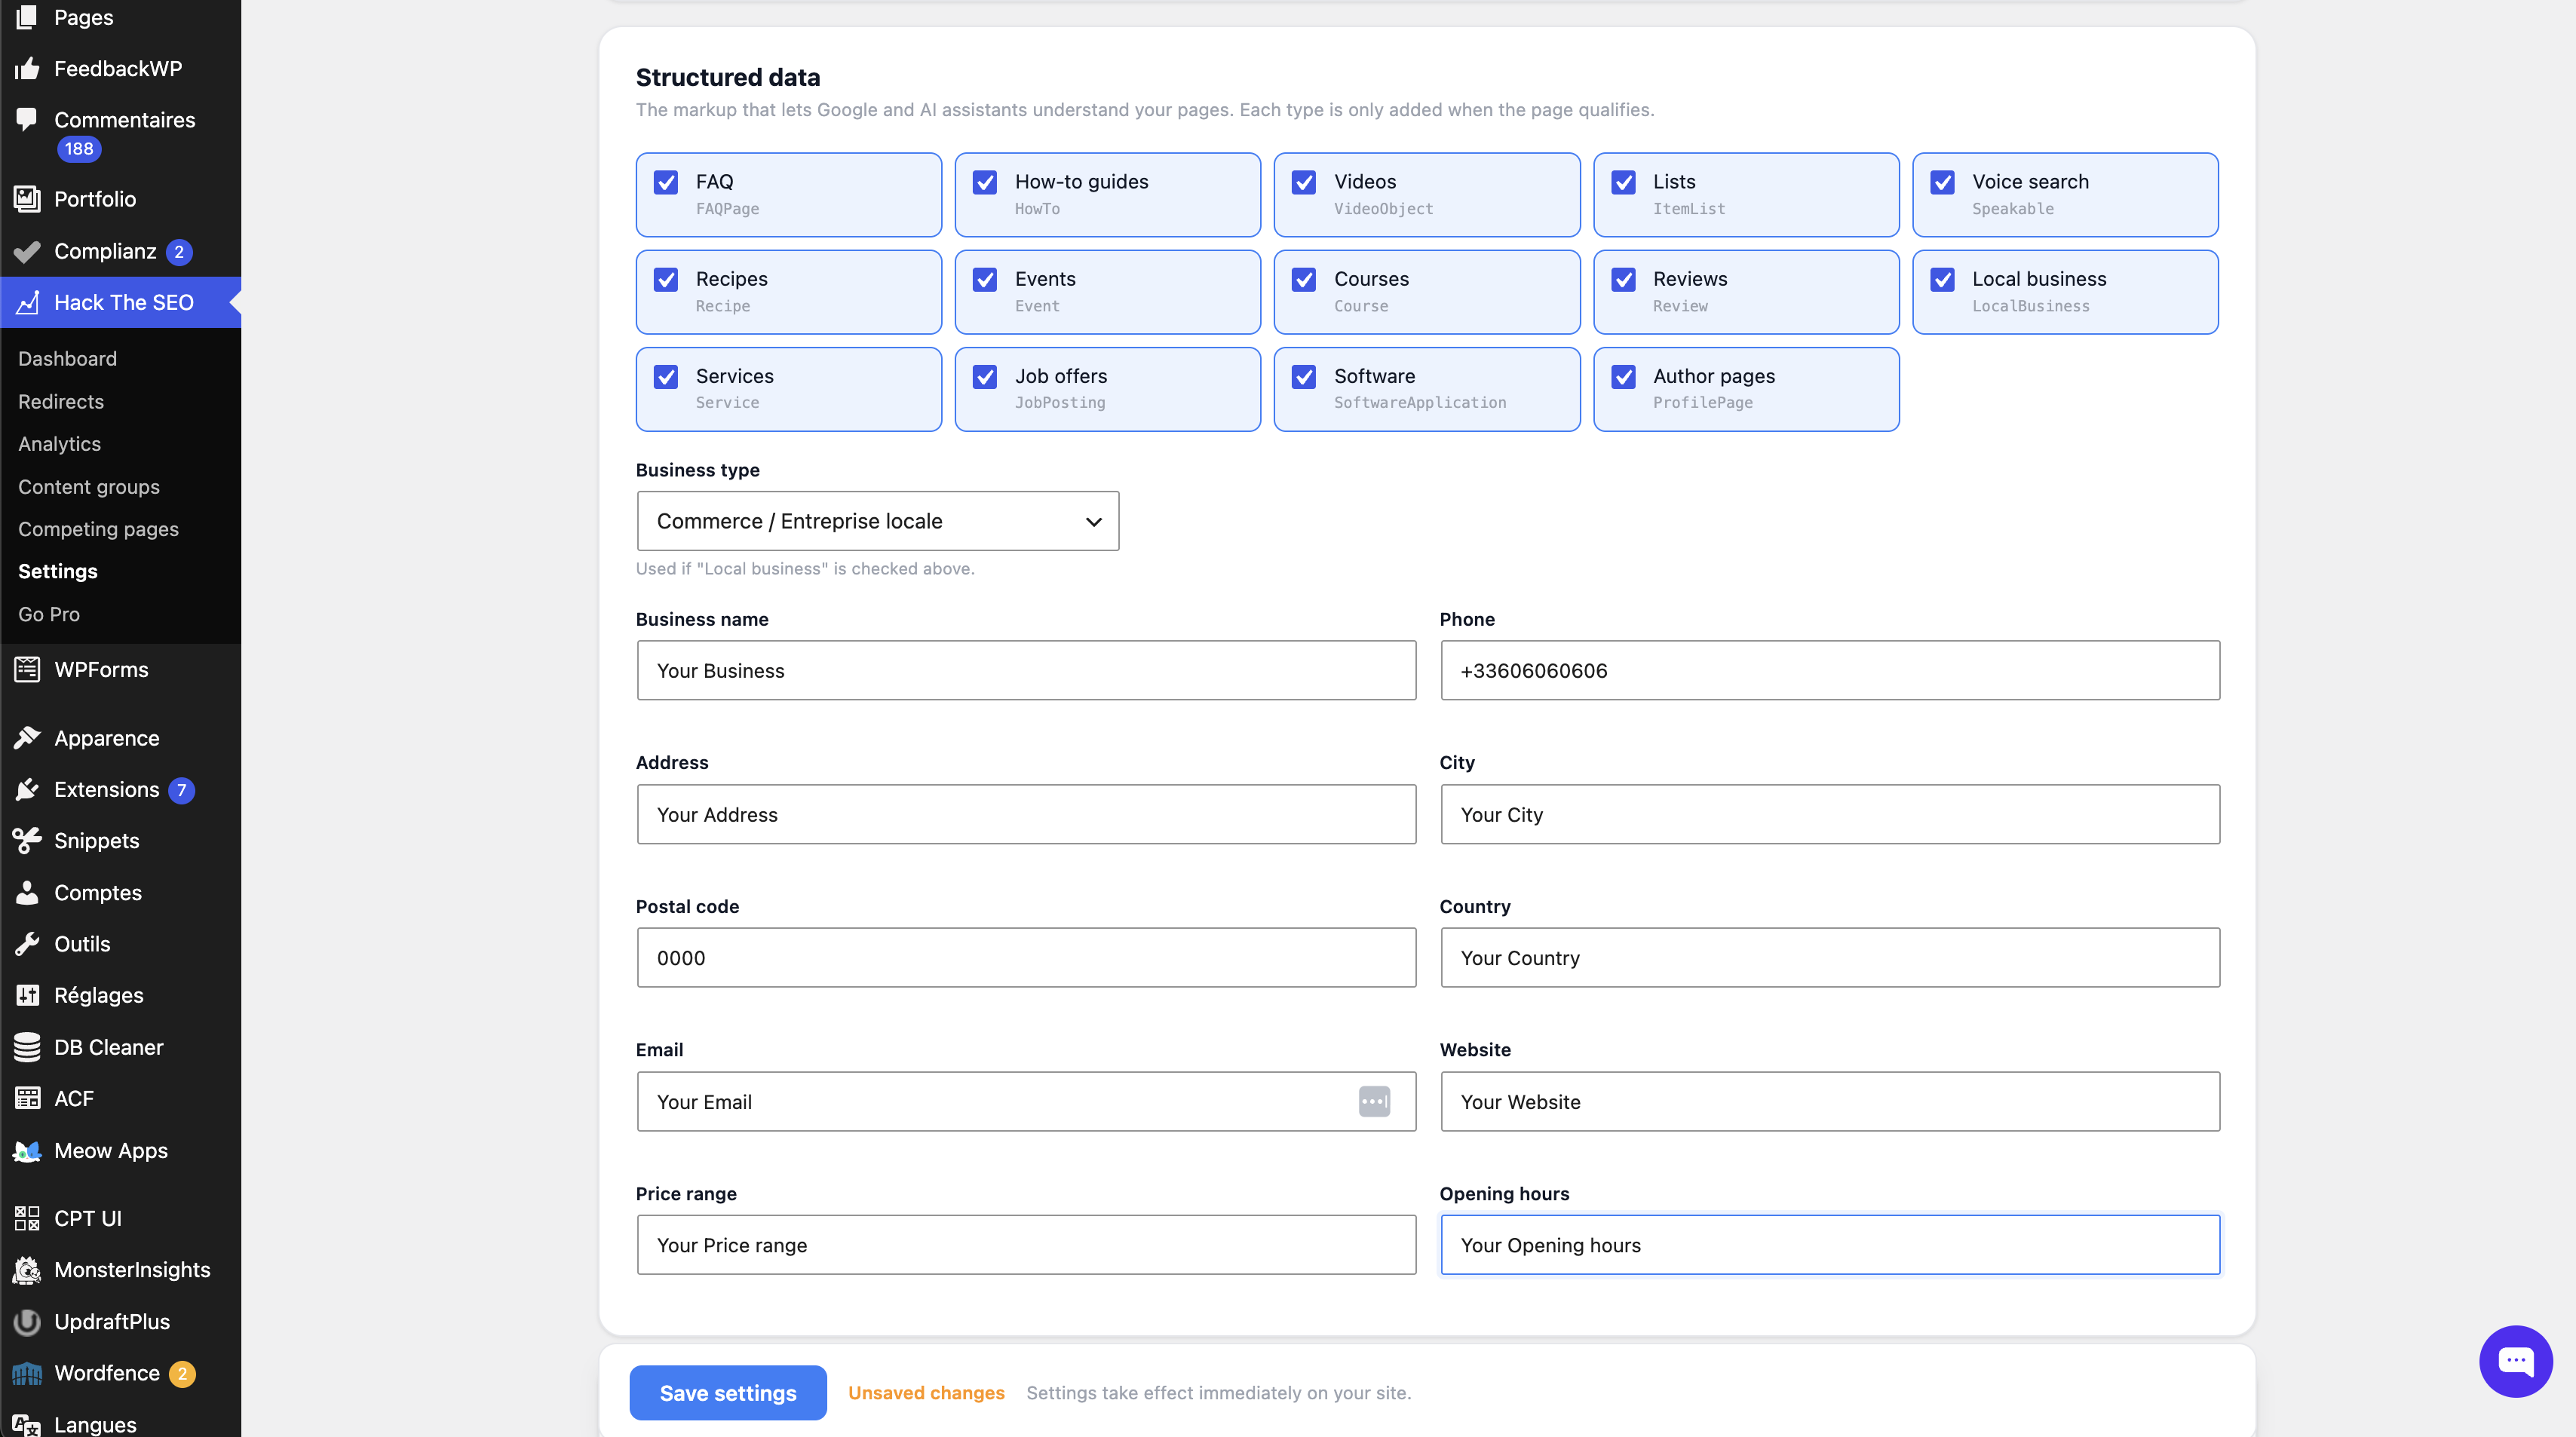Click into the Country field
This screenshot has width=2576, height=1437.
point(1830,957)
